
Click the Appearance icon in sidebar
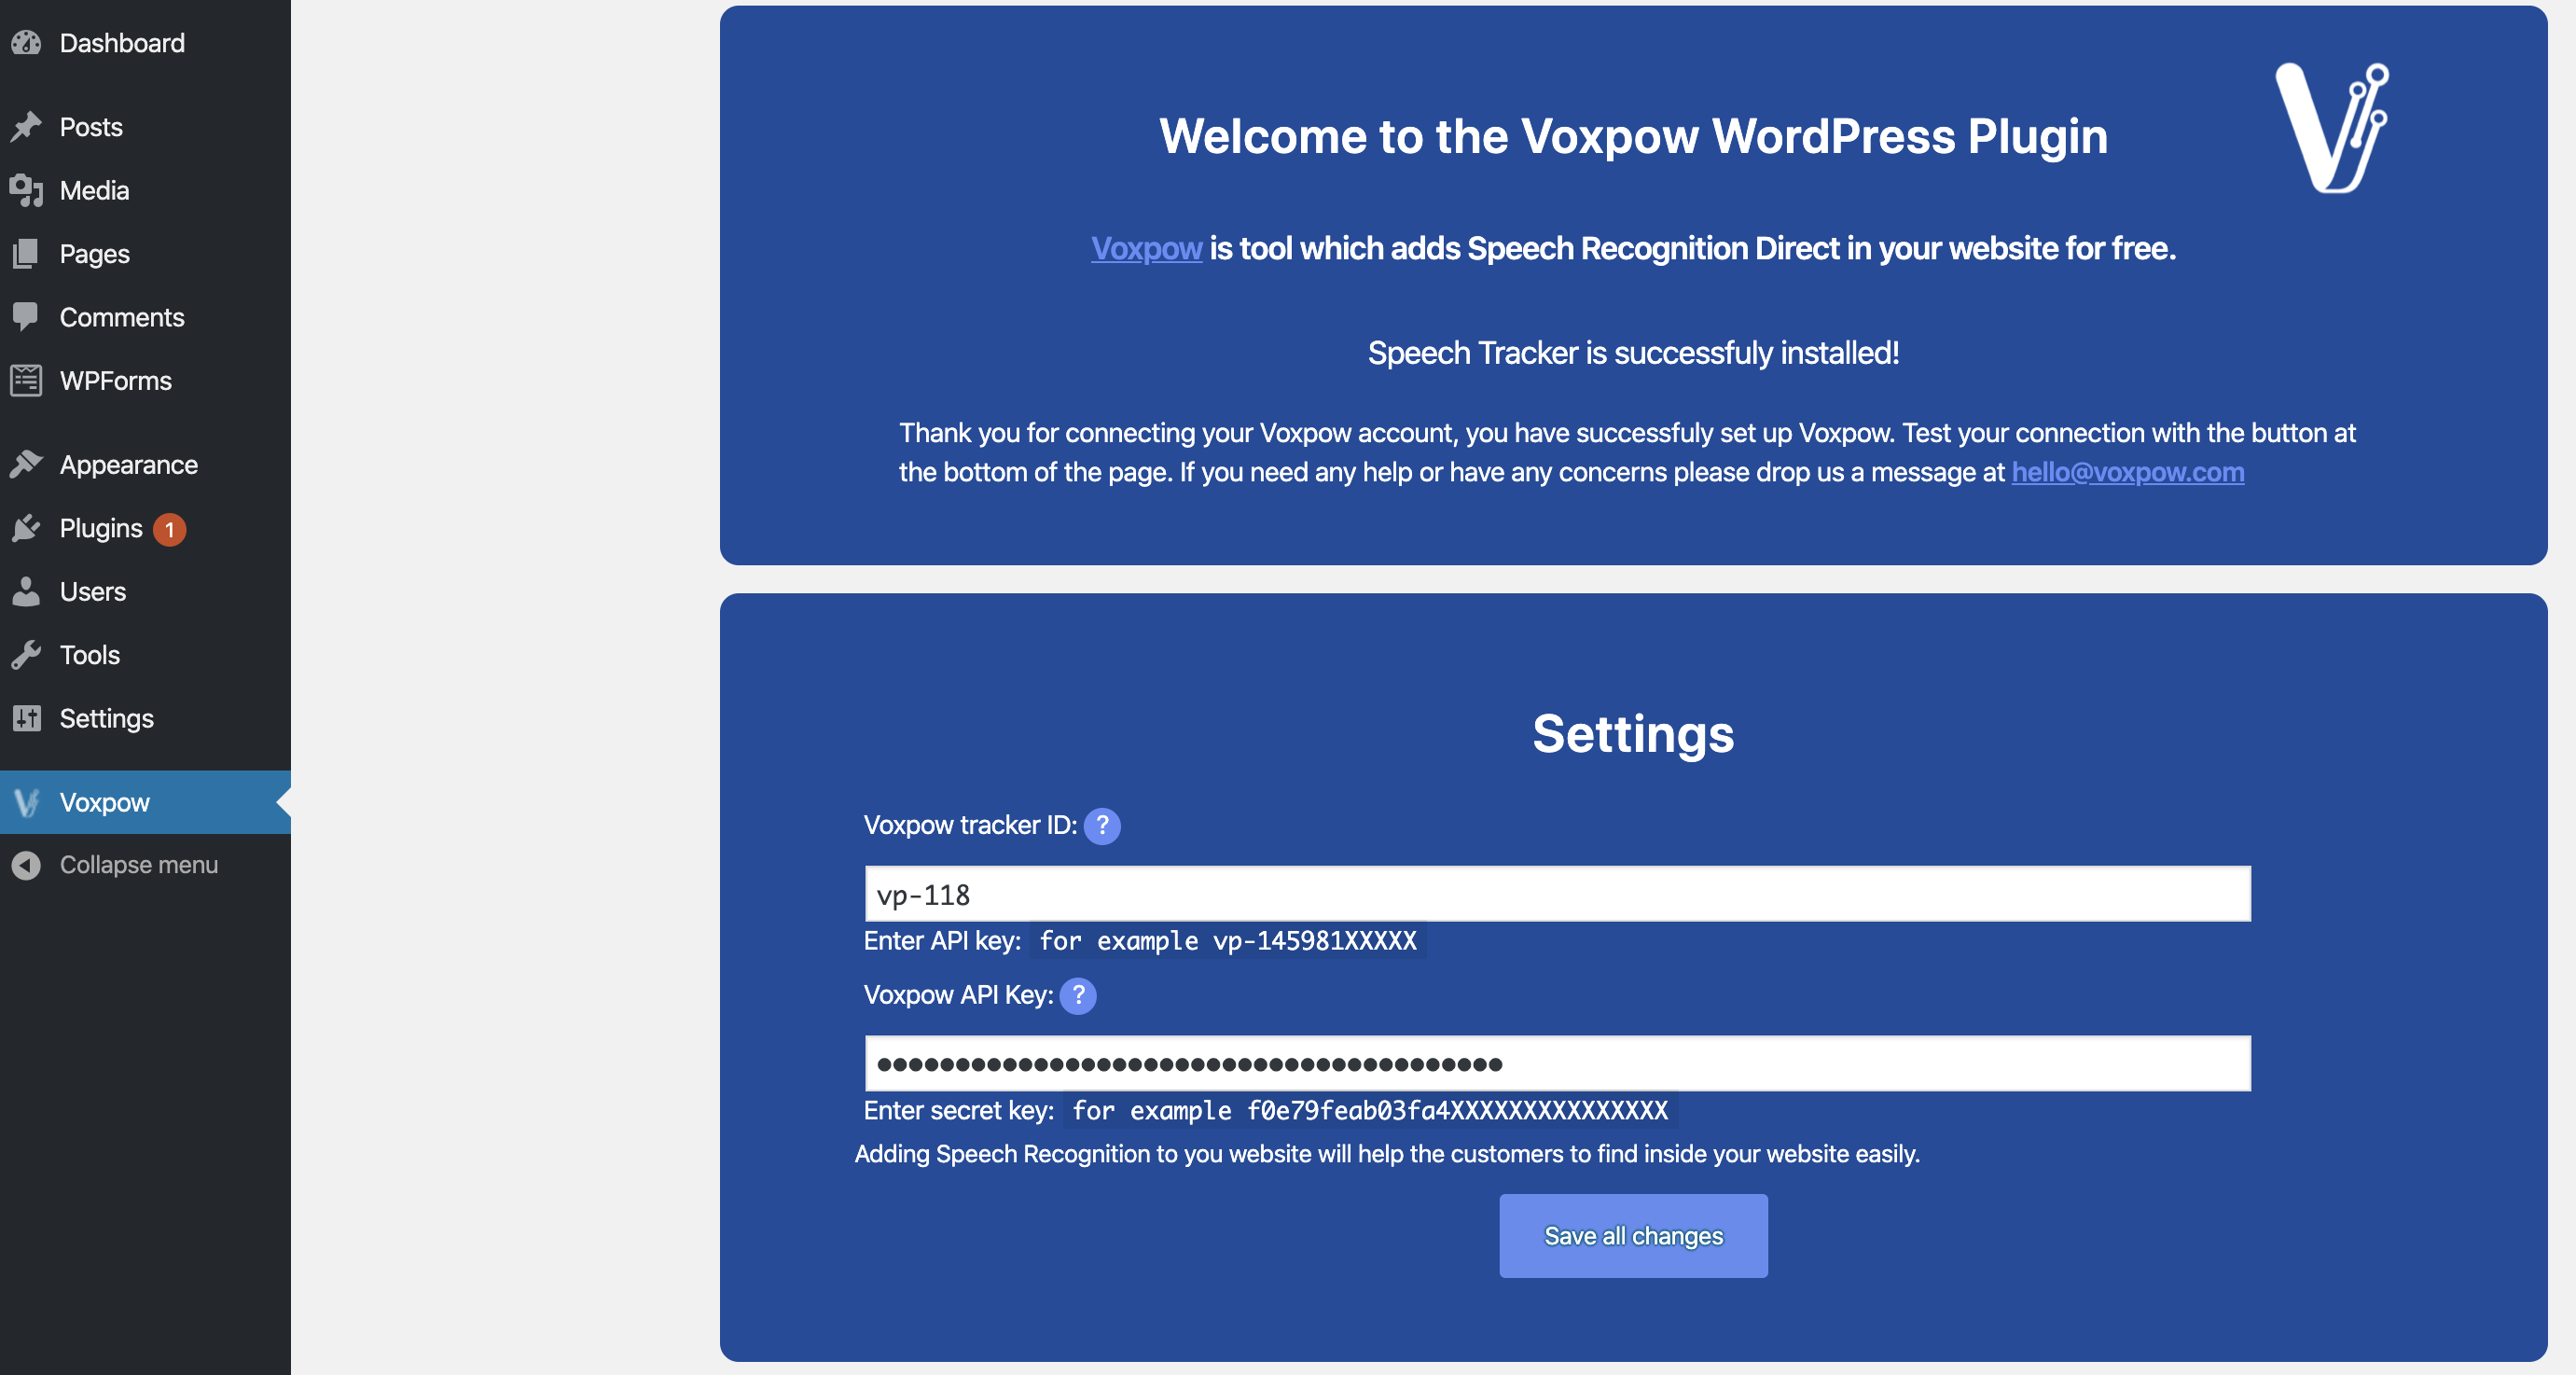tap(27, 462)
